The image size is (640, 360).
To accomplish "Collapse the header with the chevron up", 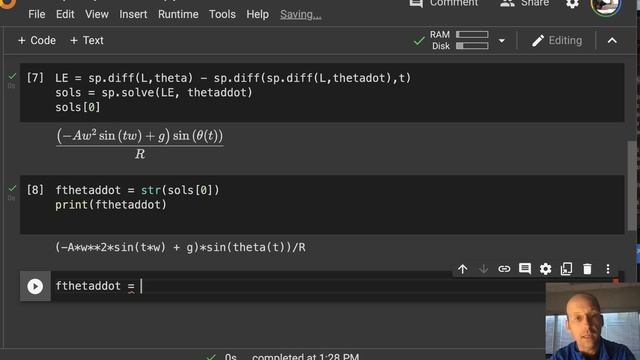I will (612, 41).
